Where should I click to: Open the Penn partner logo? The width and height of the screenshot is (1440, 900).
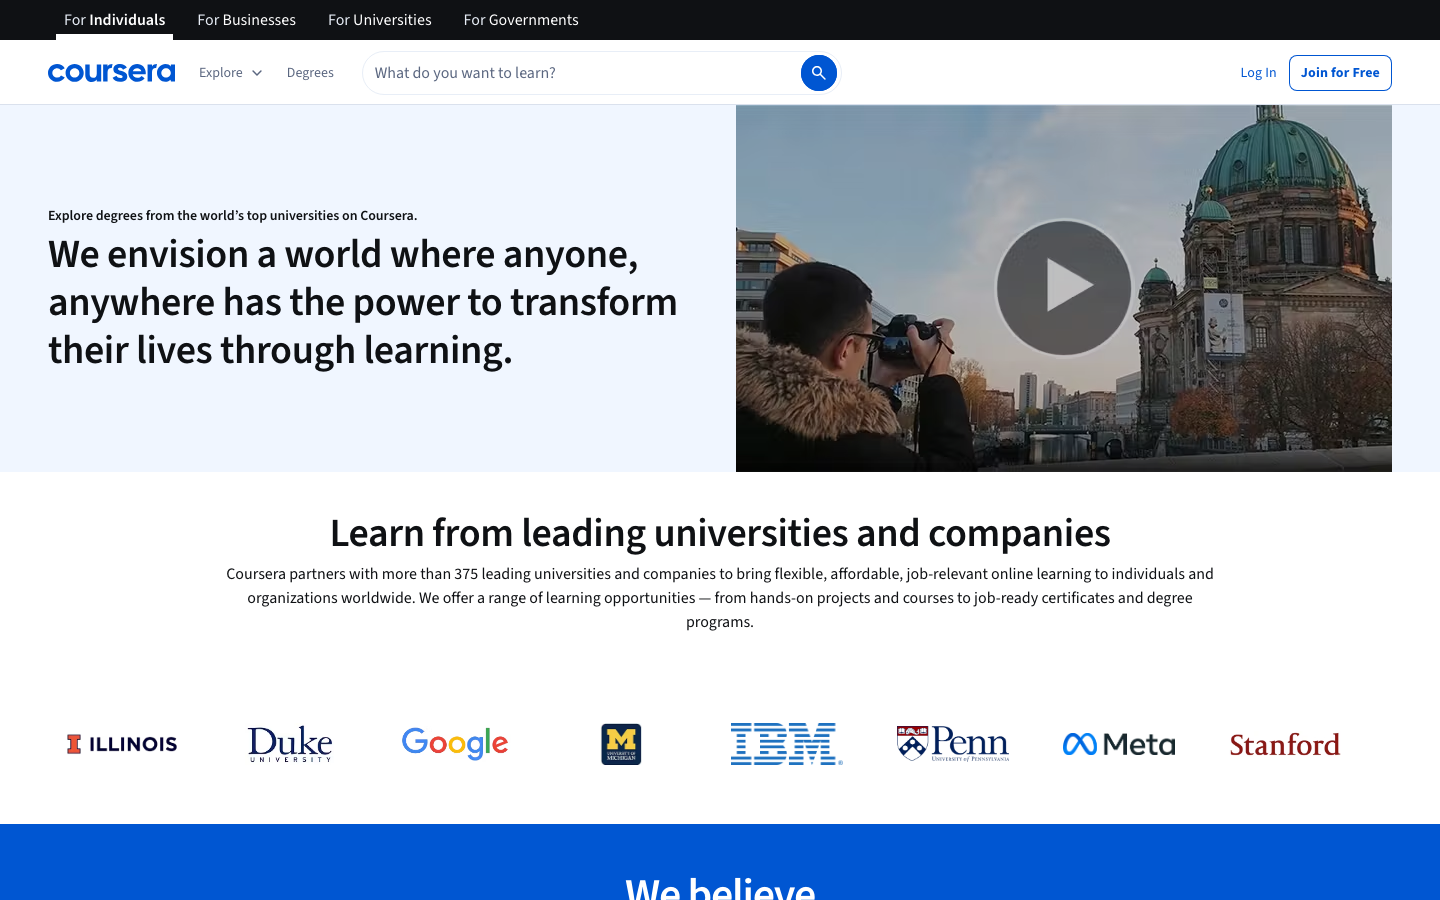(x=953, y=744)
